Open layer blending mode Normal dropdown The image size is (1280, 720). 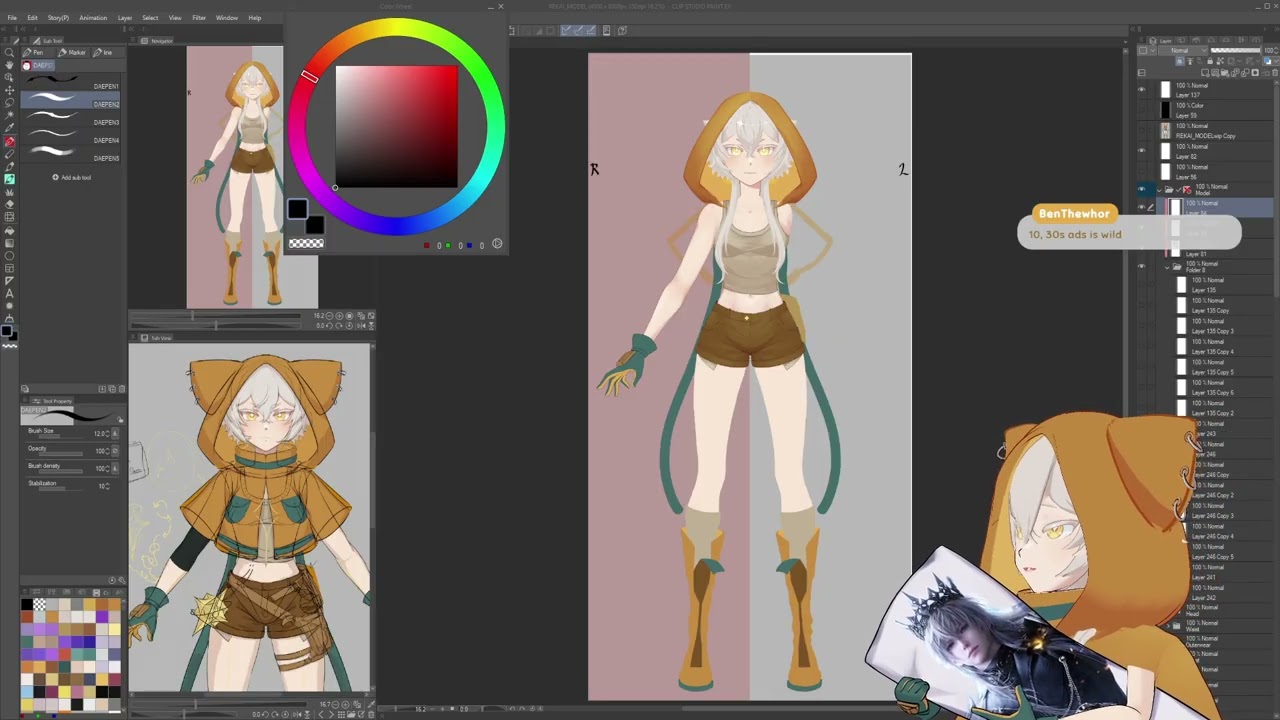click(1182, 50)
